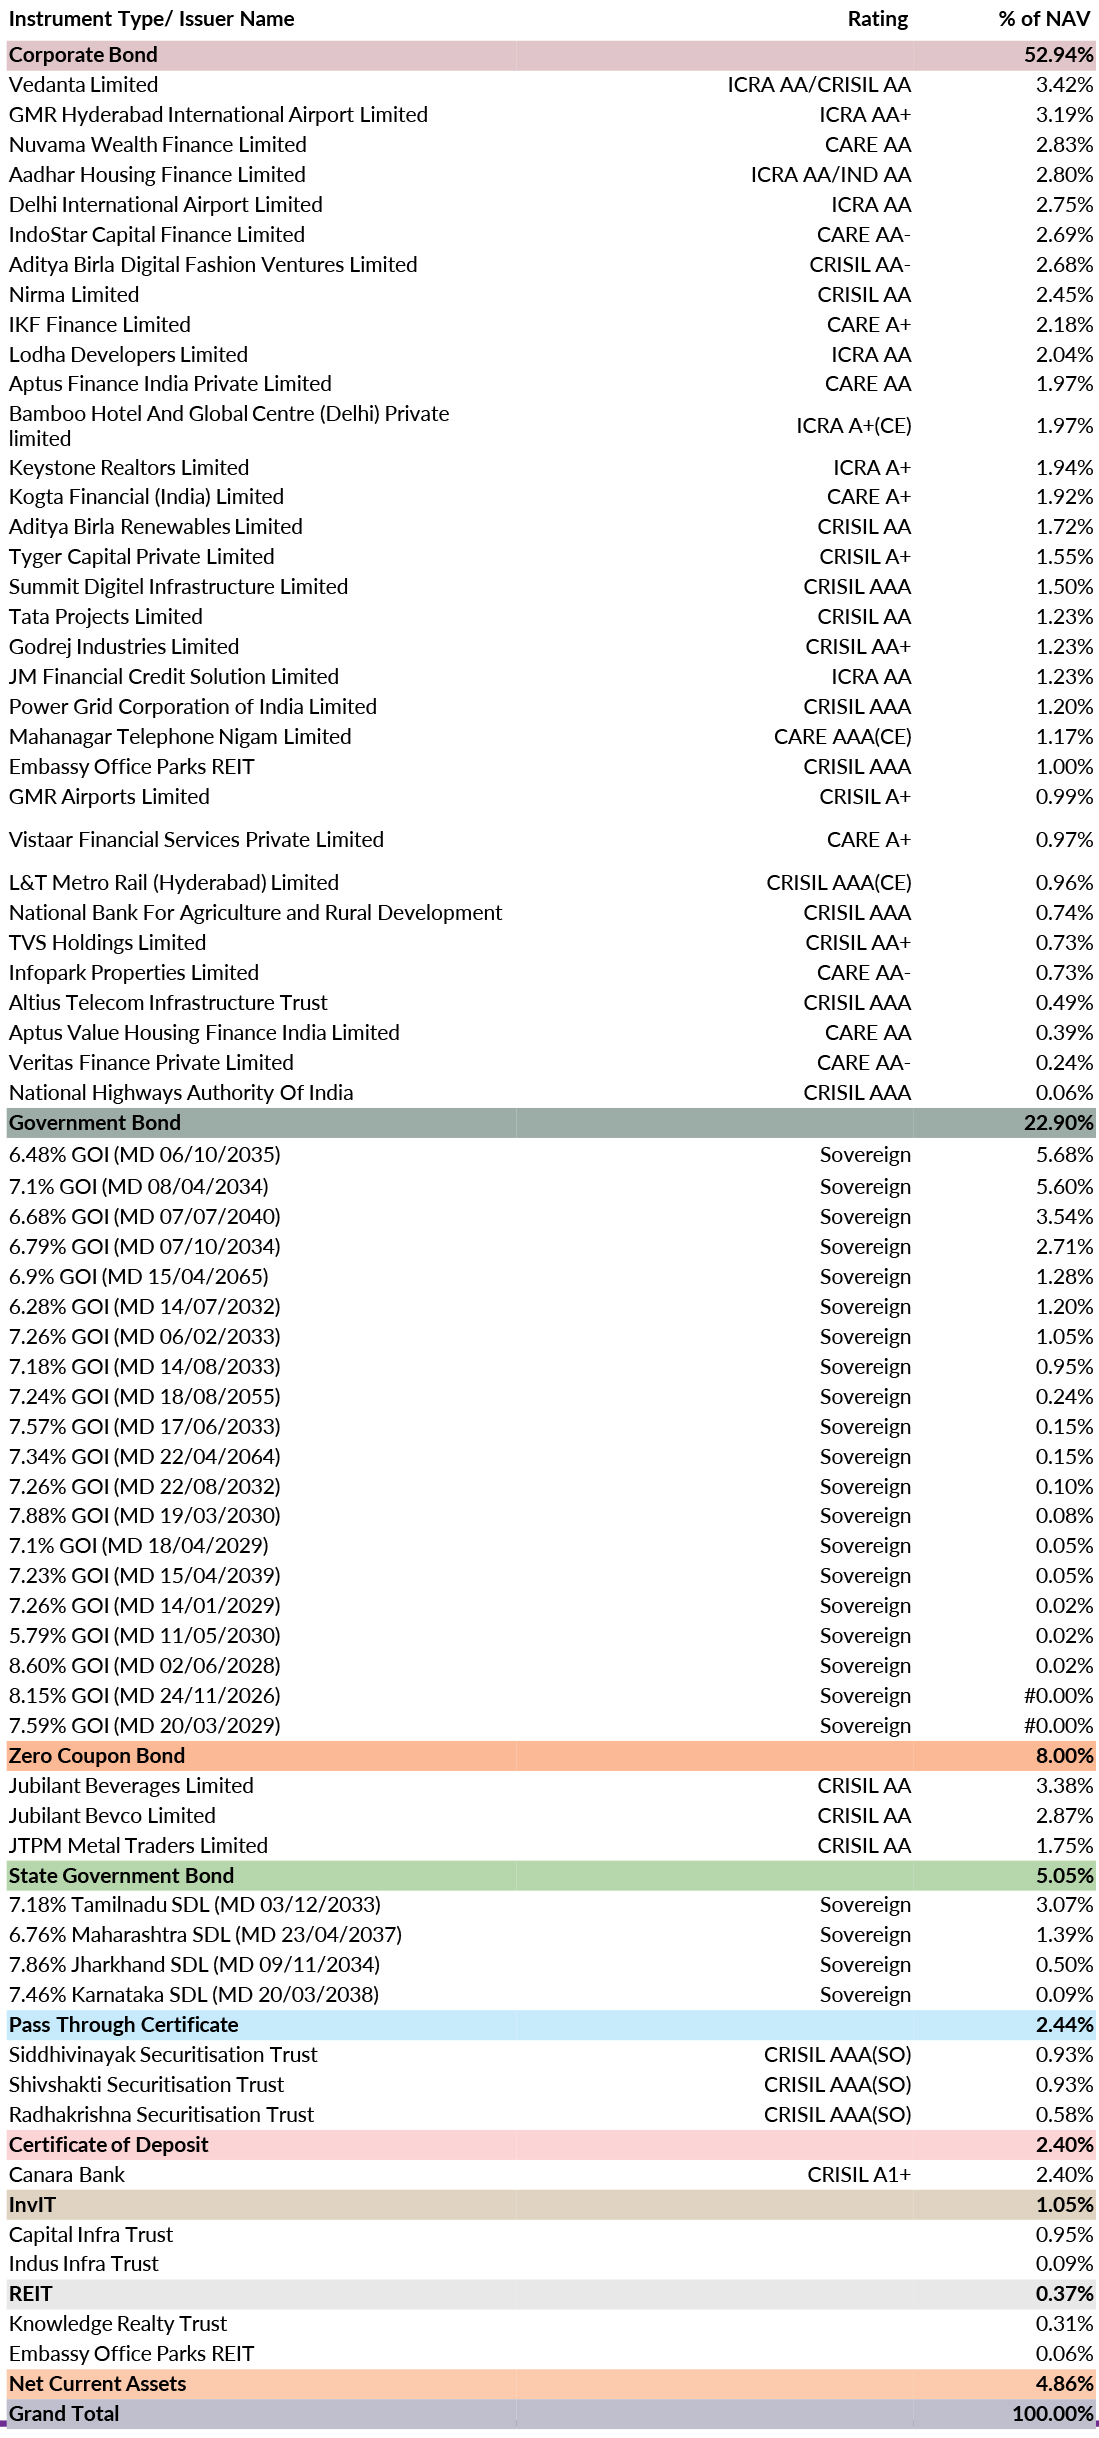
Task: Select the InvIT category header
Action: pos(33,2205)
